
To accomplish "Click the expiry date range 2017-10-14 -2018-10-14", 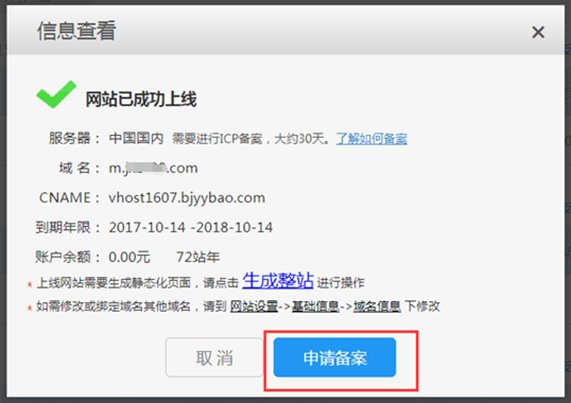I will [191, 228].
